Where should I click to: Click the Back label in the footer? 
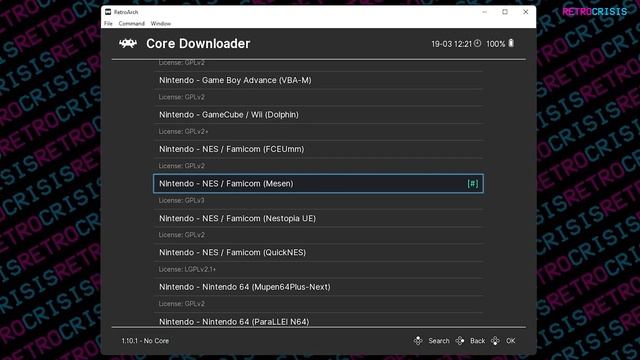coord(477,341)
